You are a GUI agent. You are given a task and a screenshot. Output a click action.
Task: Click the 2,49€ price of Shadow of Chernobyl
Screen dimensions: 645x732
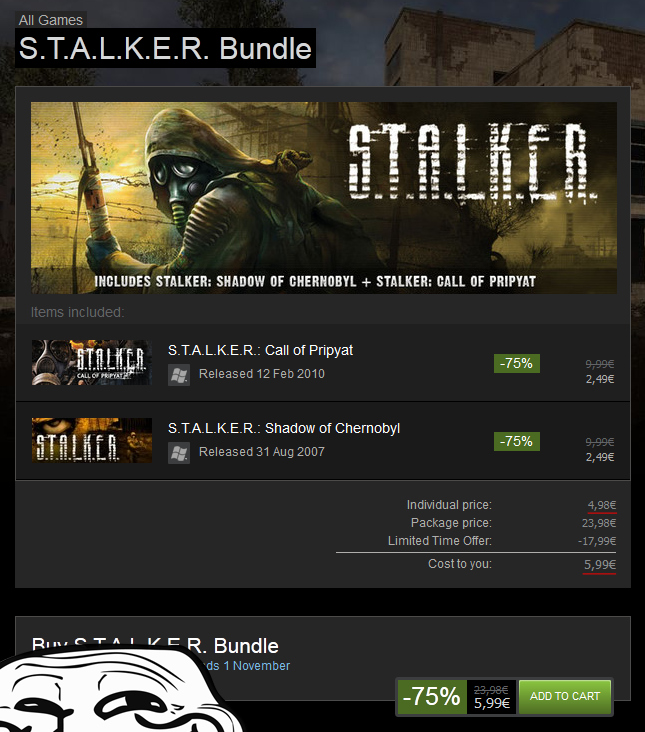600,457
